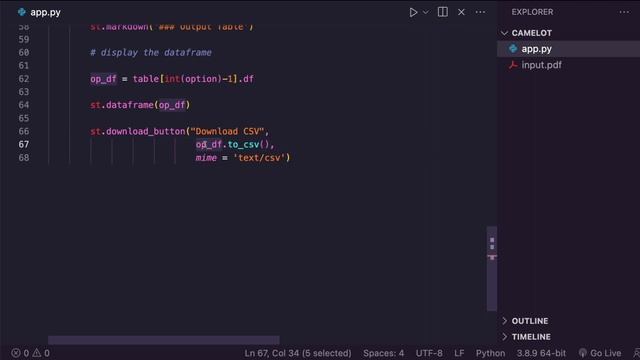Image resolution: width=640 pixels, height=360 pixels.
Task: Click 'mime' parameter on line 68
Action: pos(206,158)
